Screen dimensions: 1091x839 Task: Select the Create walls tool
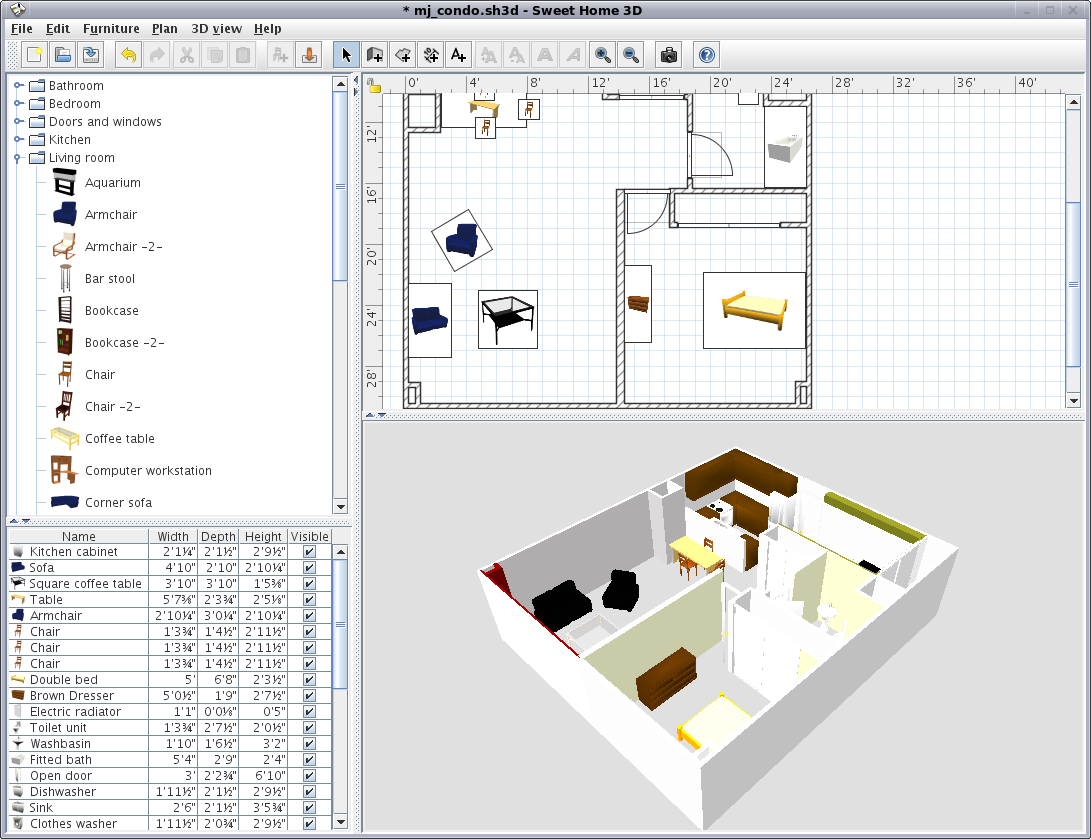[375, 55]
